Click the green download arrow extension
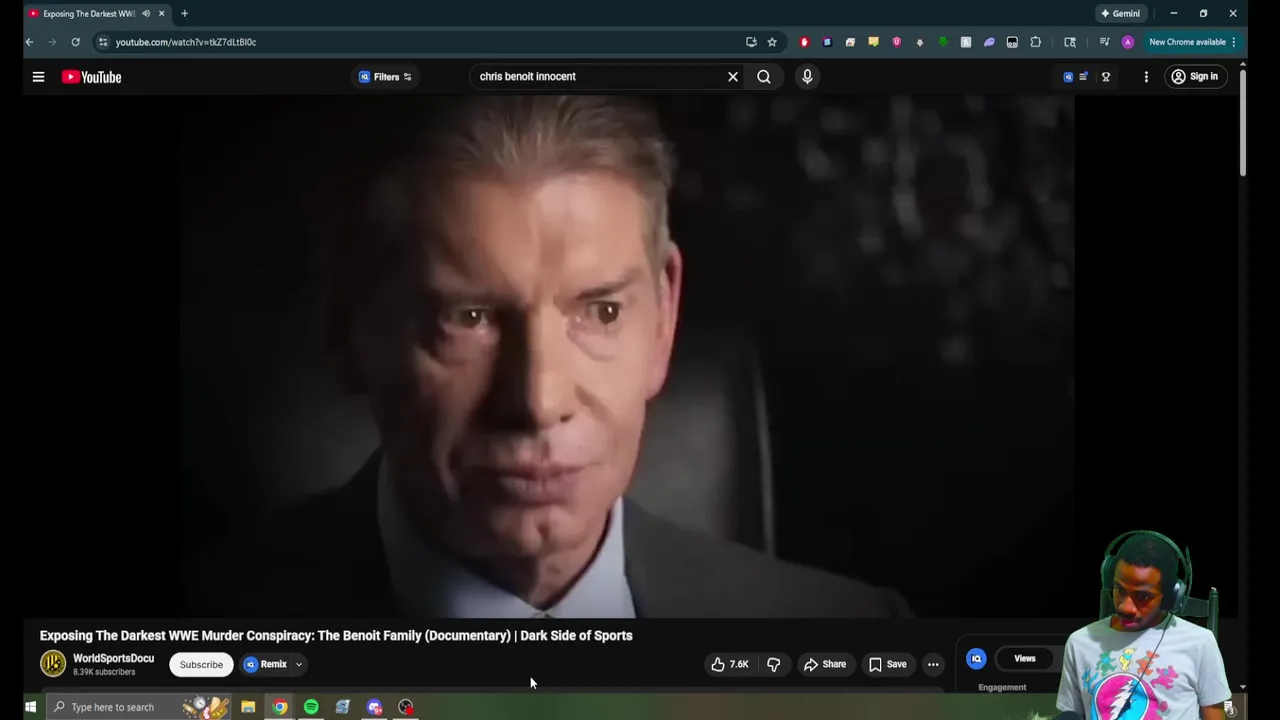 tap(943, 42)
